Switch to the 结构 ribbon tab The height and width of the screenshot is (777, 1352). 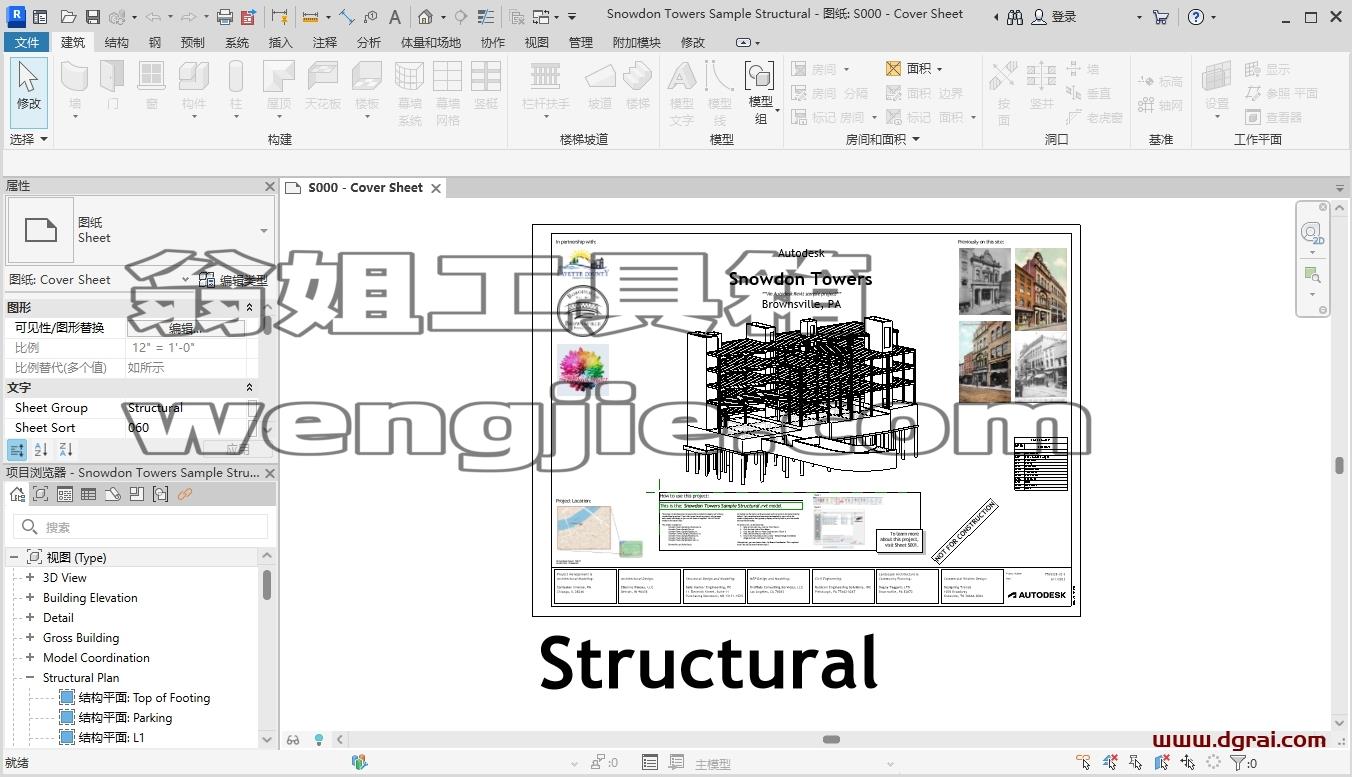[117, 42]
